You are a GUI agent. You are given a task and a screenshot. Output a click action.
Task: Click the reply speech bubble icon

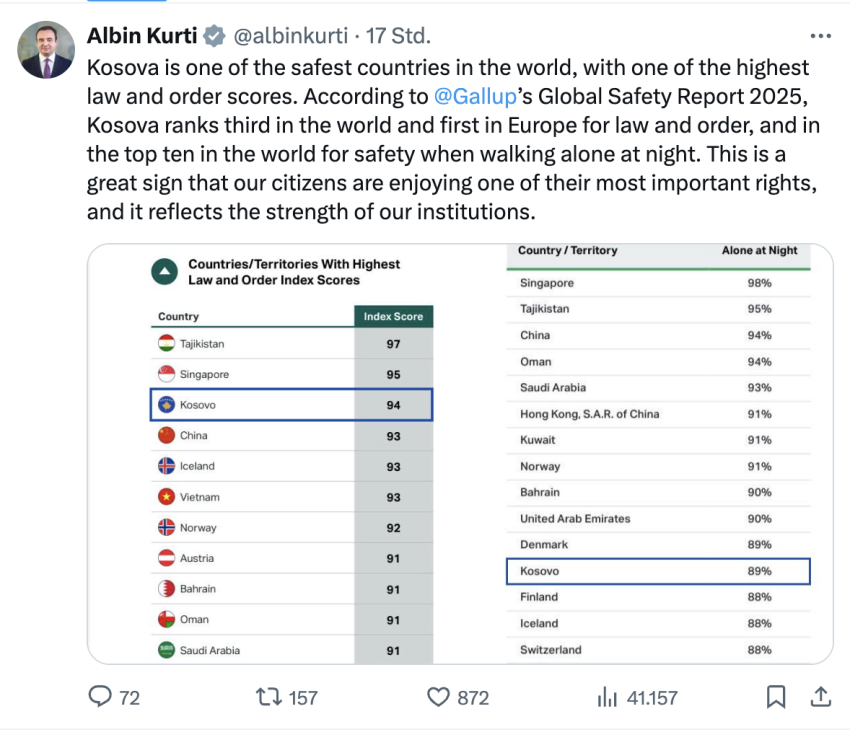coord(101,697)
